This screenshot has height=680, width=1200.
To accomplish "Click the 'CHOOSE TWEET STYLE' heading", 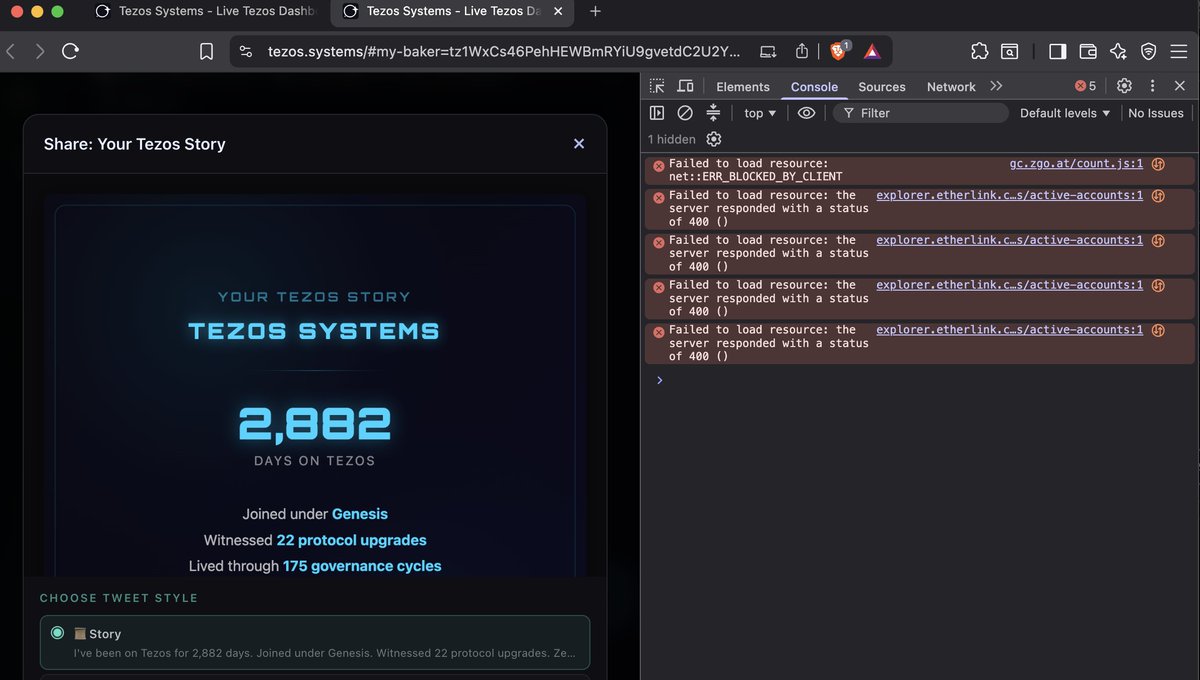I will point(119,598).
